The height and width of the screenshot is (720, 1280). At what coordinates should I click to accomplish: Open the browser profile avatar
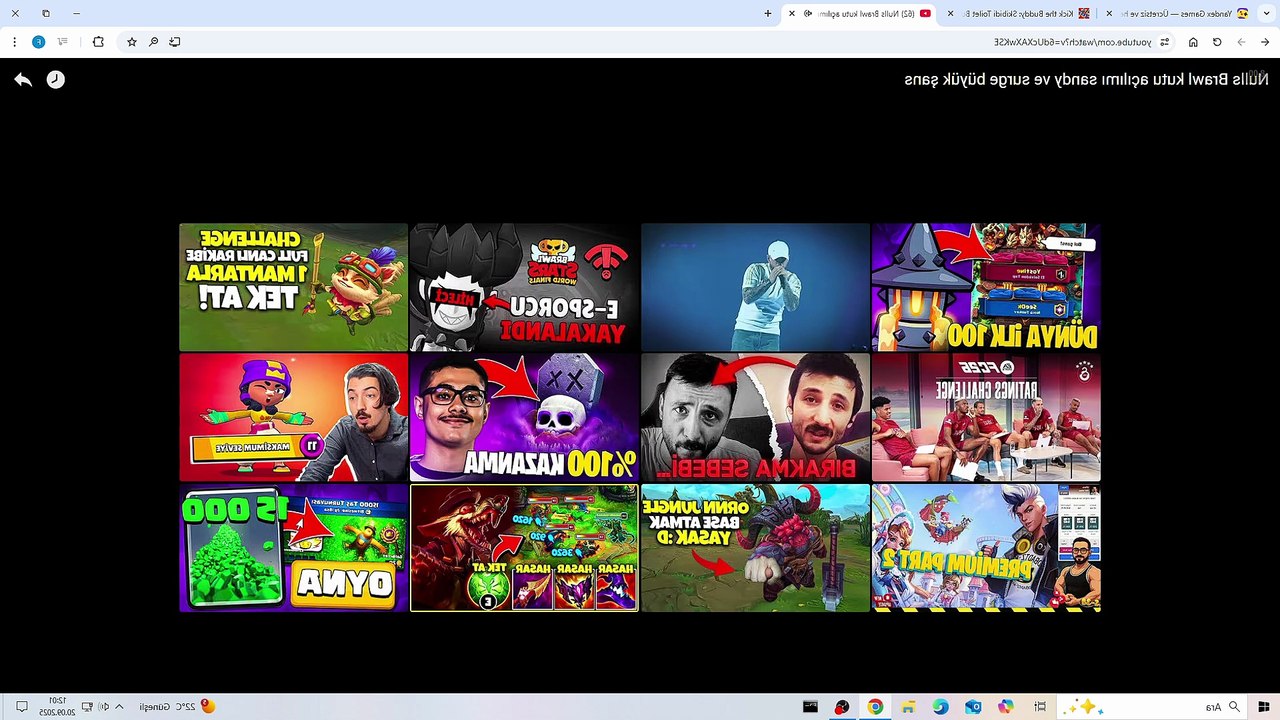click(x=38, y=42)
